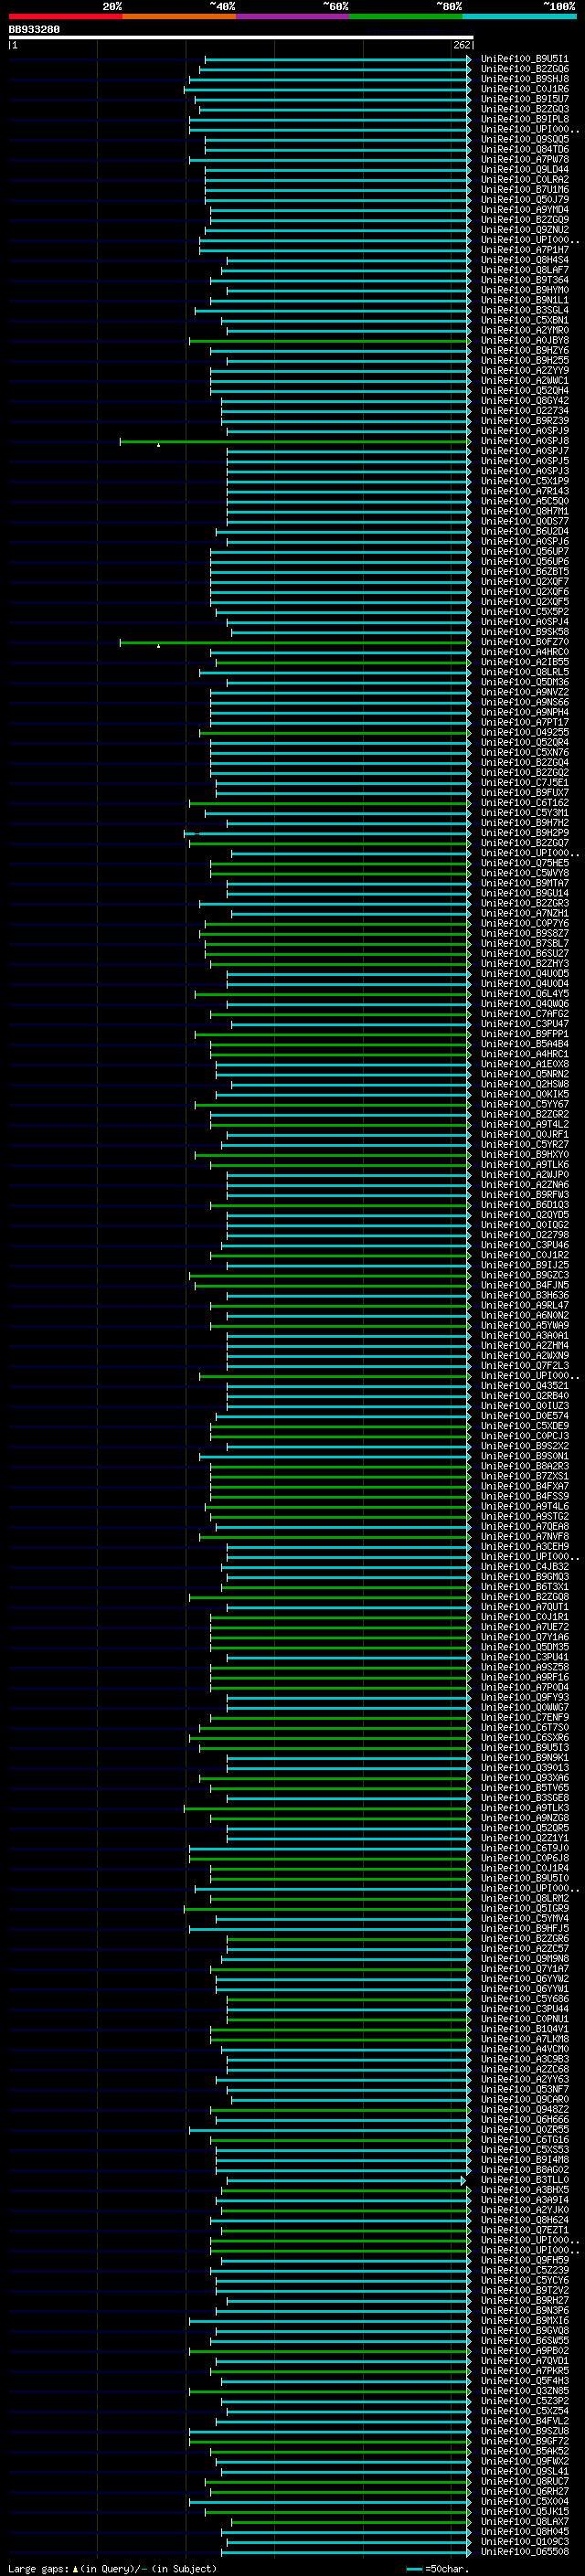Open hit UniRef100_O22734
The image size is (585, 2576).
click(525, 411)
